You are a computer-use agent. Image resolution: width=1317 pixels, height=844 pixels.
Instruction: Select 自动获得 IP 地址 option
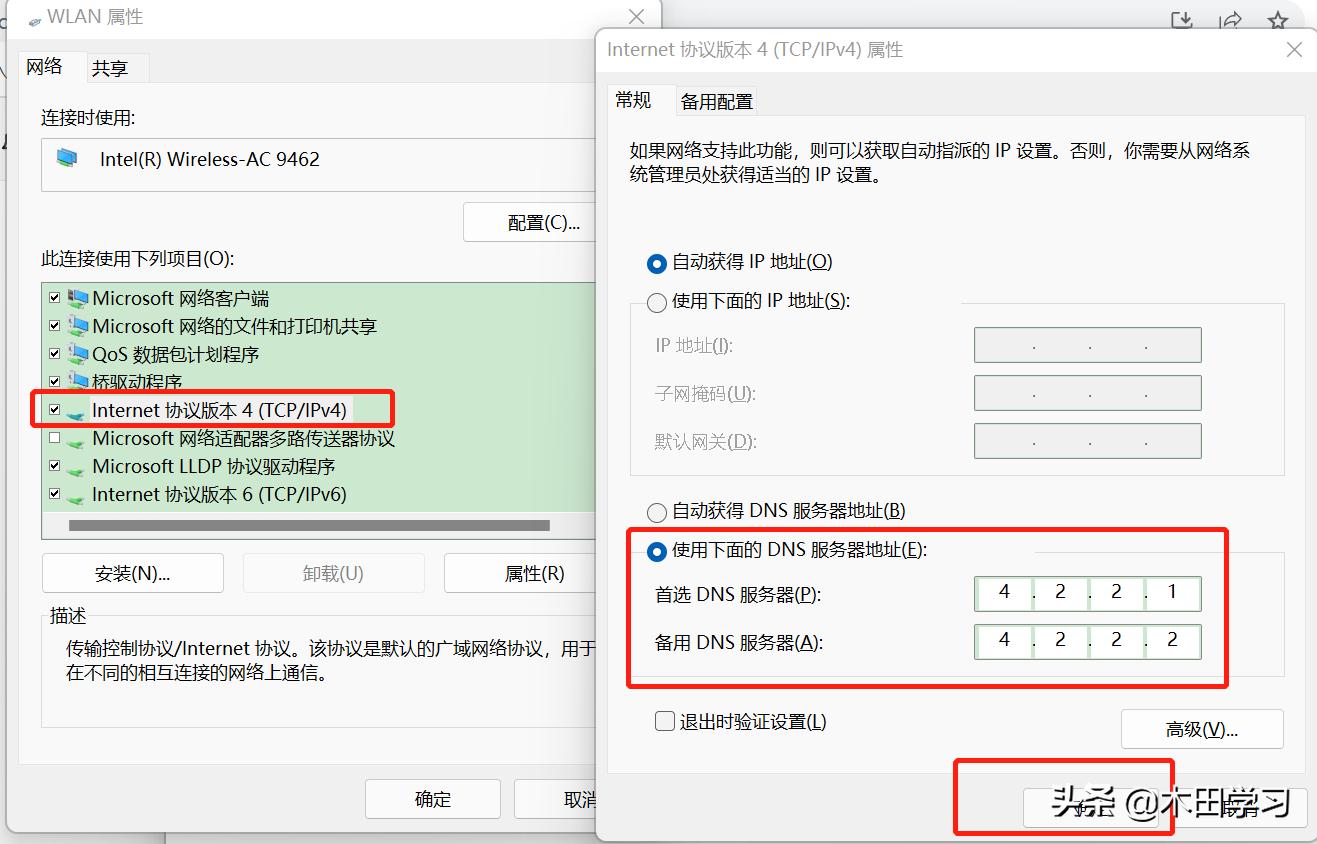[657, 263]
